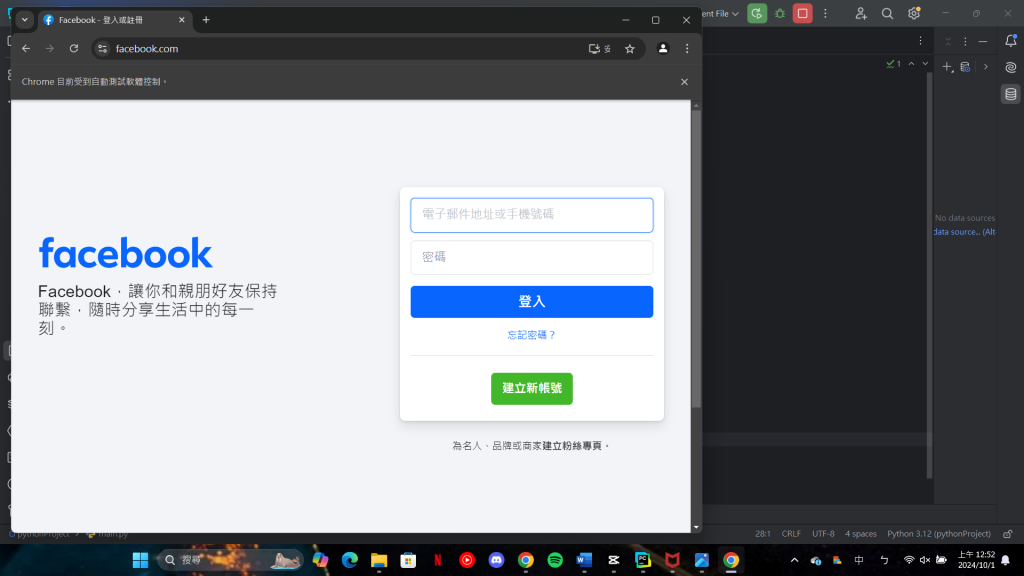This screenshot has width=1024, height=576.
Task: Click the data source… link in Database panel
Action: (965, 232)
